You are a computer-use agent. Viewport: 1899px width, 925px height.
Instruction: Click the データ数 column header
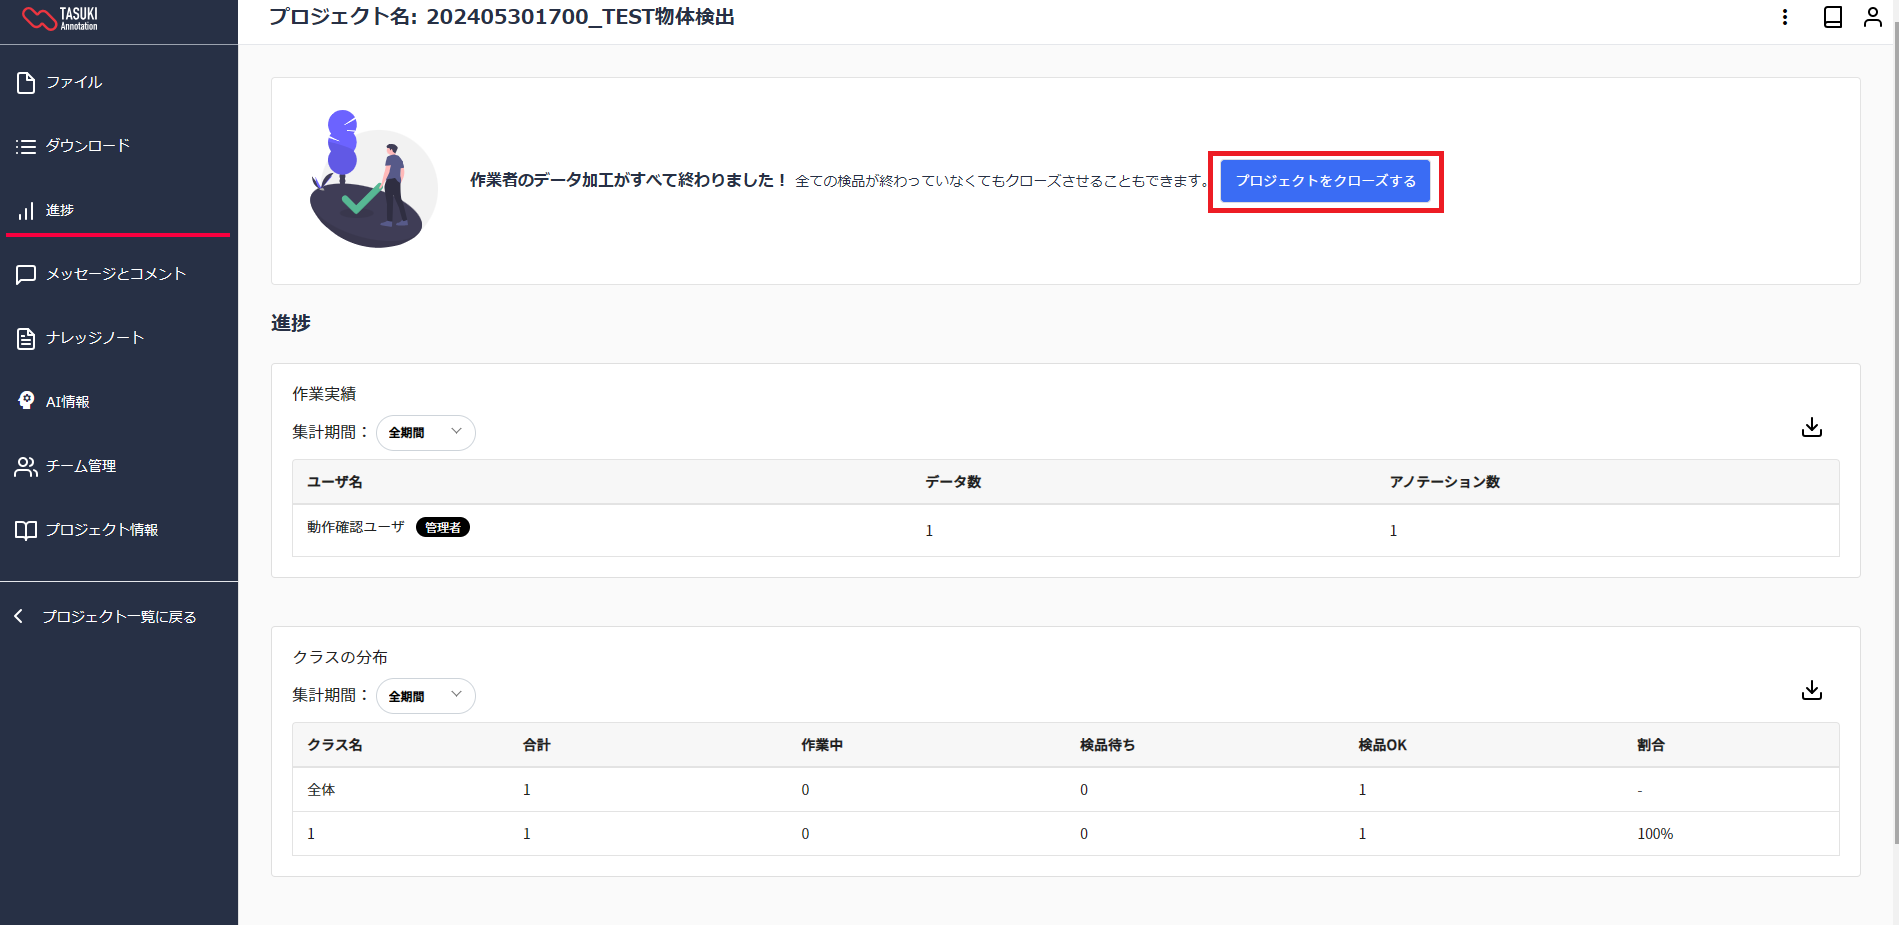953,482
